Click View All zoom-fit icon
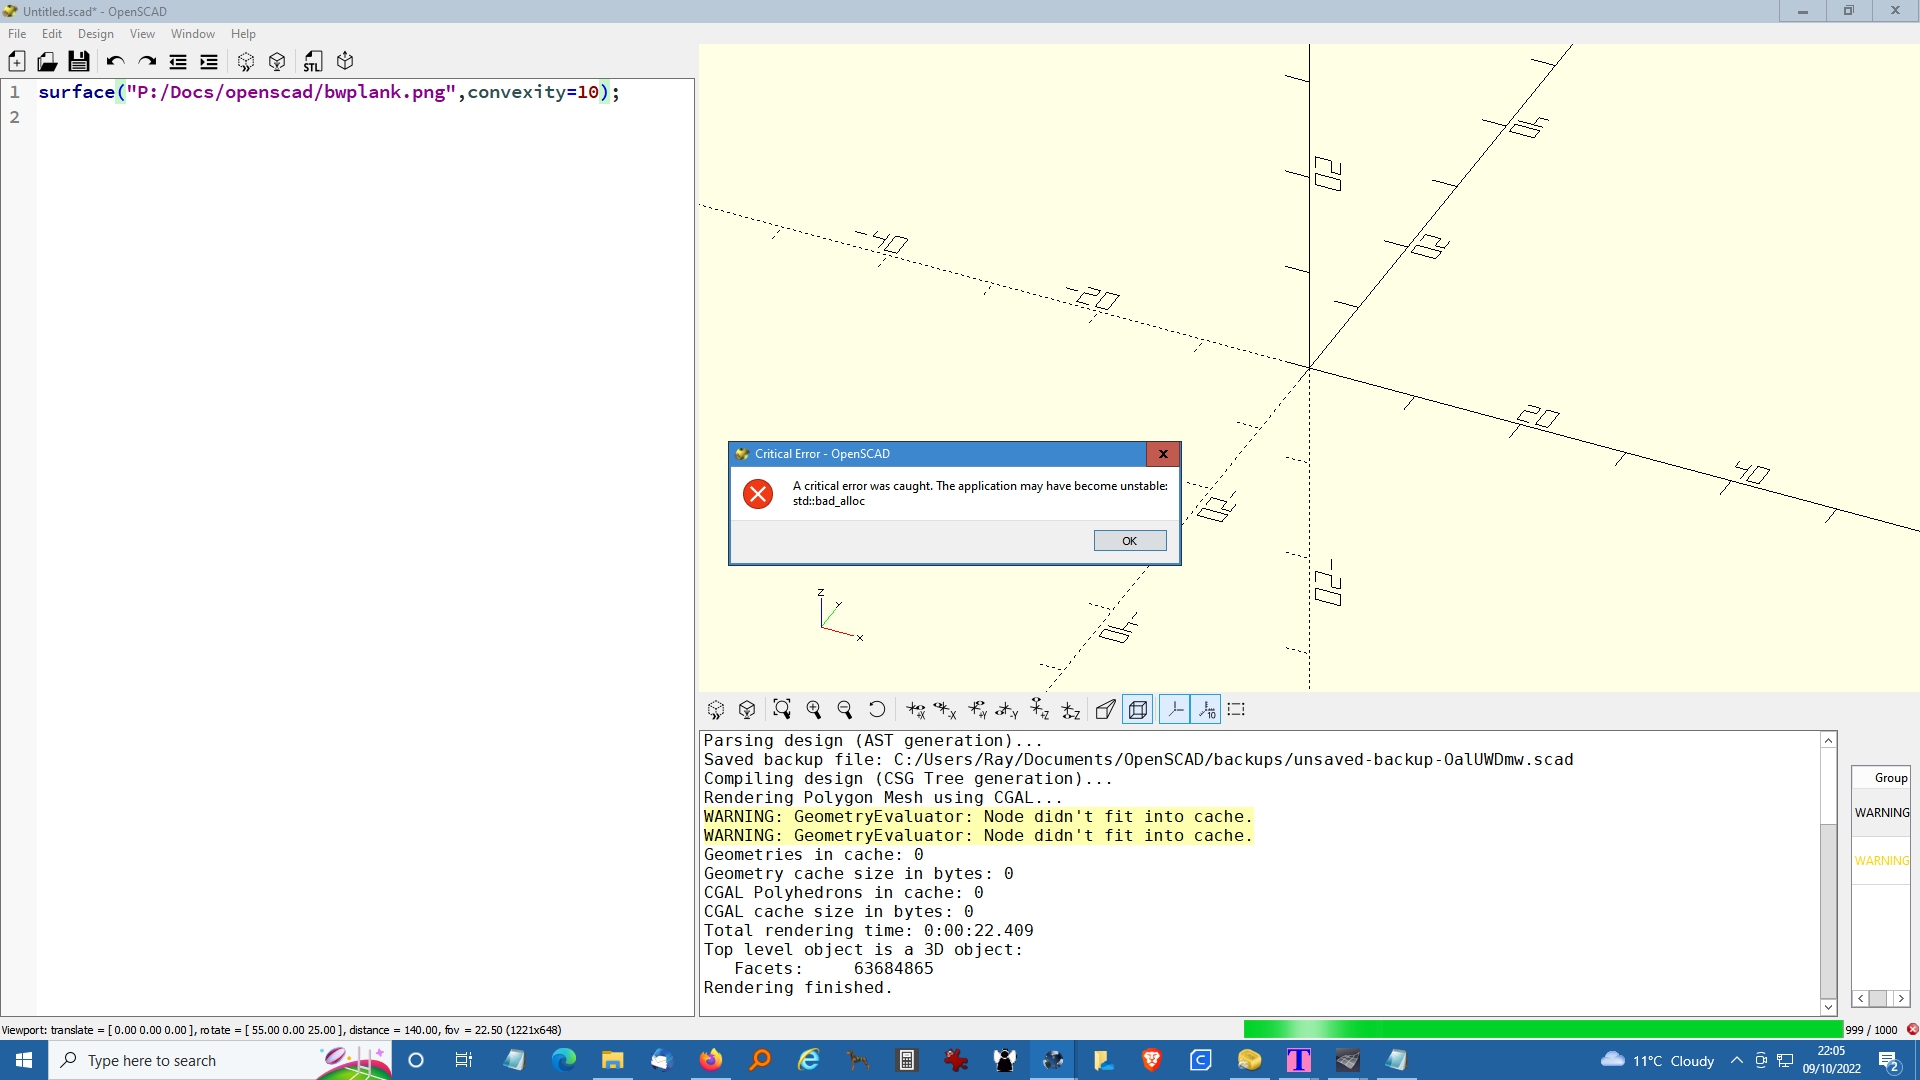The height and width of the screenshot is (1080, 1920). click(782, 710)
